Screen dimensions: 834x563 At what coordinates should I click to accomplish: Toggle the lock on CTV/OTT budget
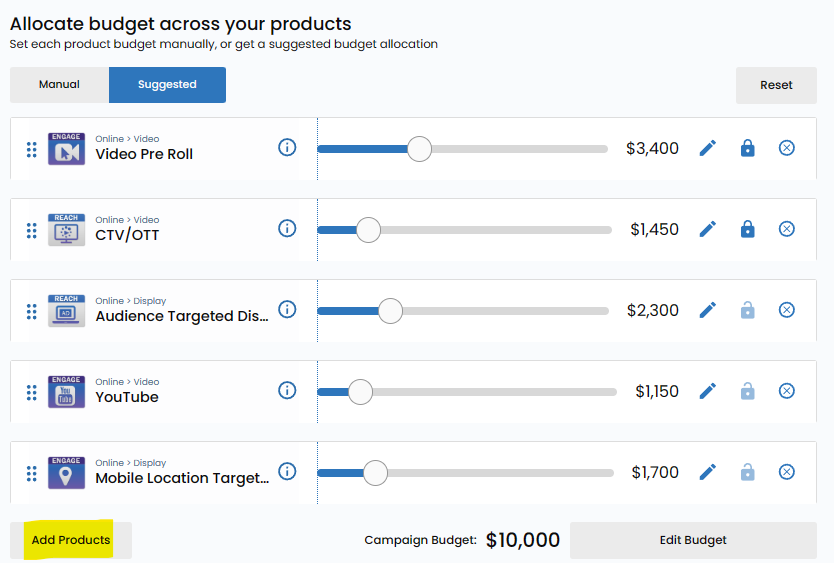(747, 229)
